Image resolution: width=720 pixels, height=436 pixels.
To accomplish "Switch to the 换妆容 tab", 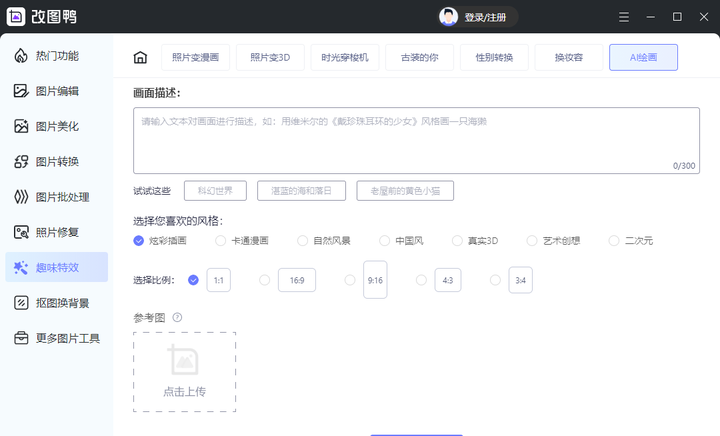I will coord(569,57).
